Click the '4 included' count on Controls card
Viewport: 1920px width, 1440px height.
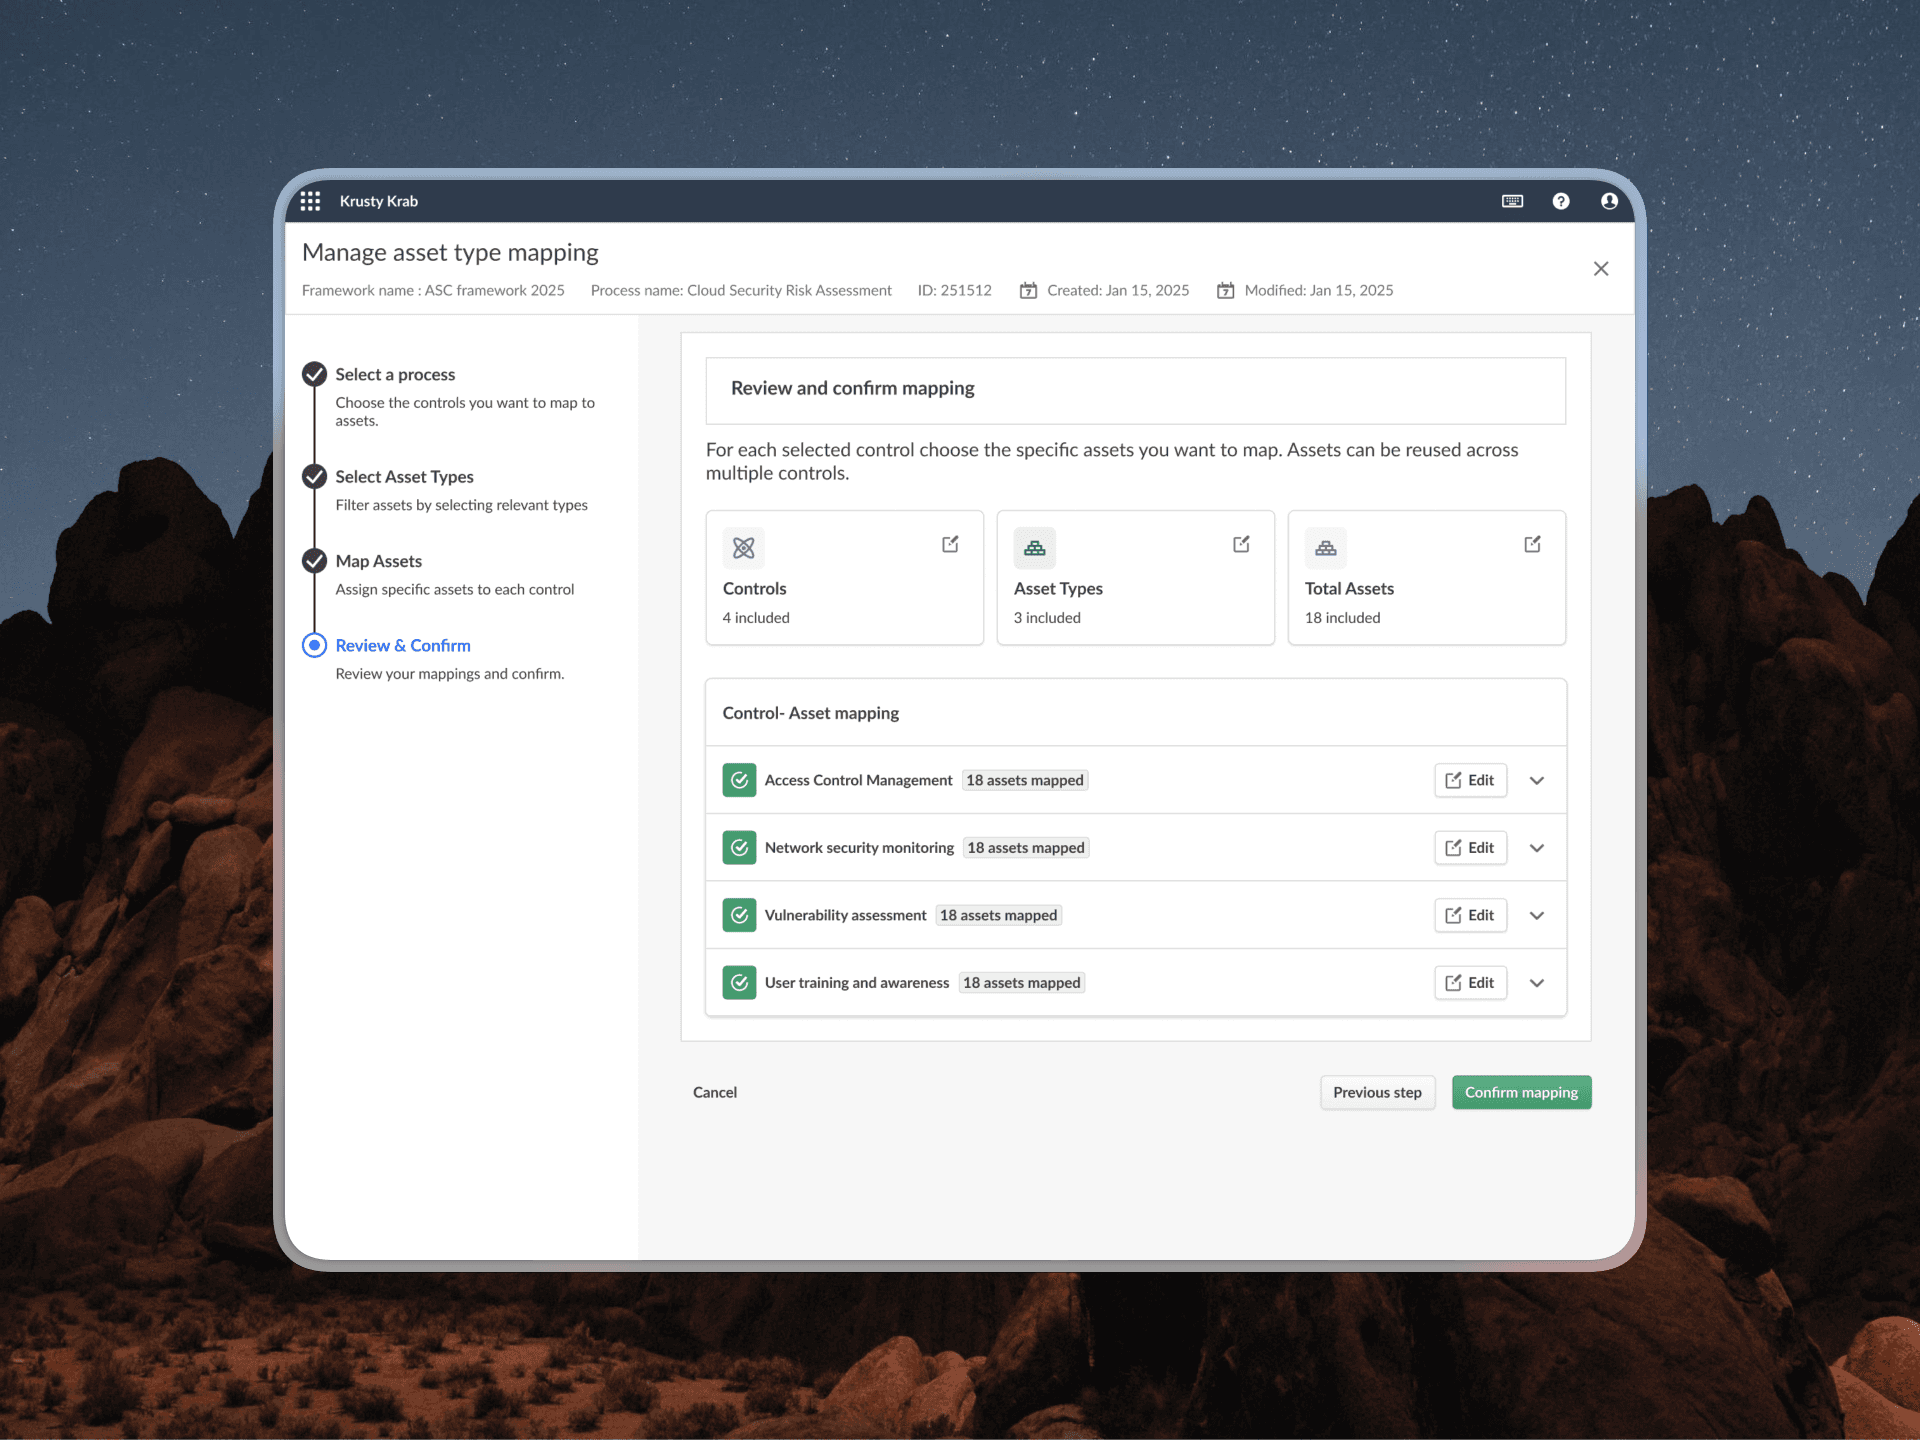click(x=756, y=618)
